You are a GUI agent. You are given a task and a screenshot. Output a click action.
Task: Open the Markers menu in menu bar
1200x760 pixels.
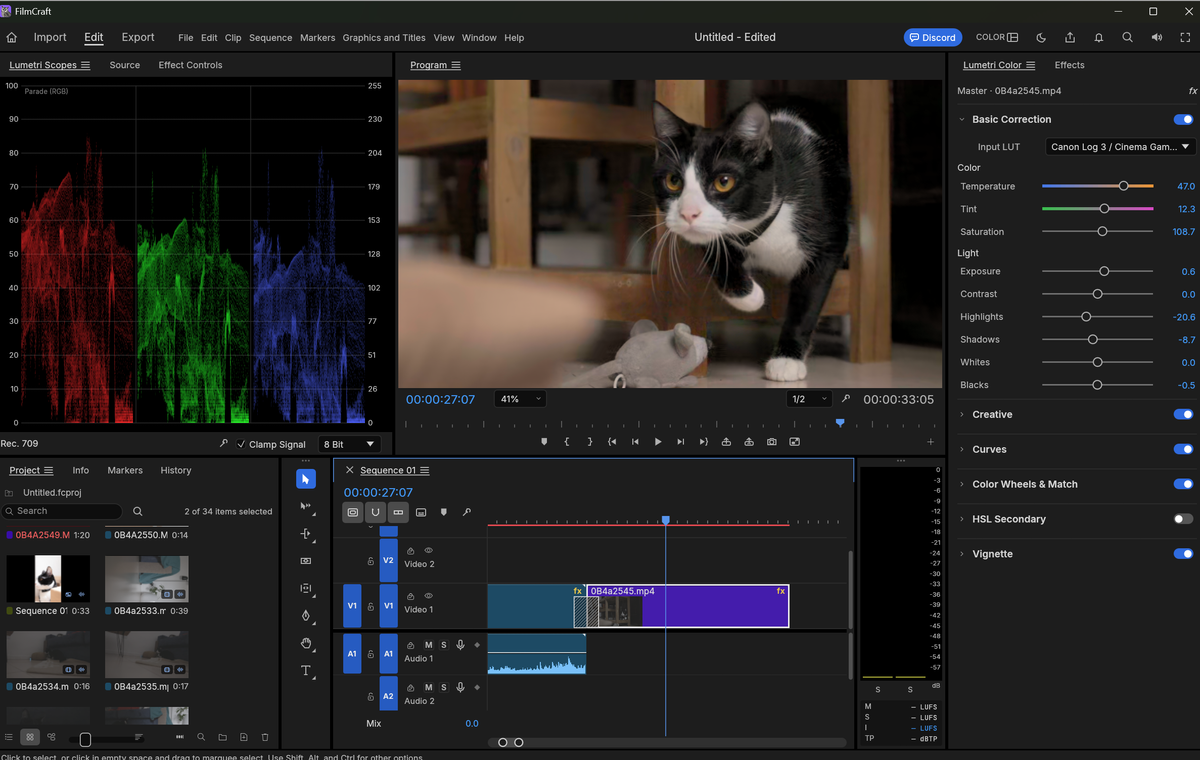click(x=317, y=38)
